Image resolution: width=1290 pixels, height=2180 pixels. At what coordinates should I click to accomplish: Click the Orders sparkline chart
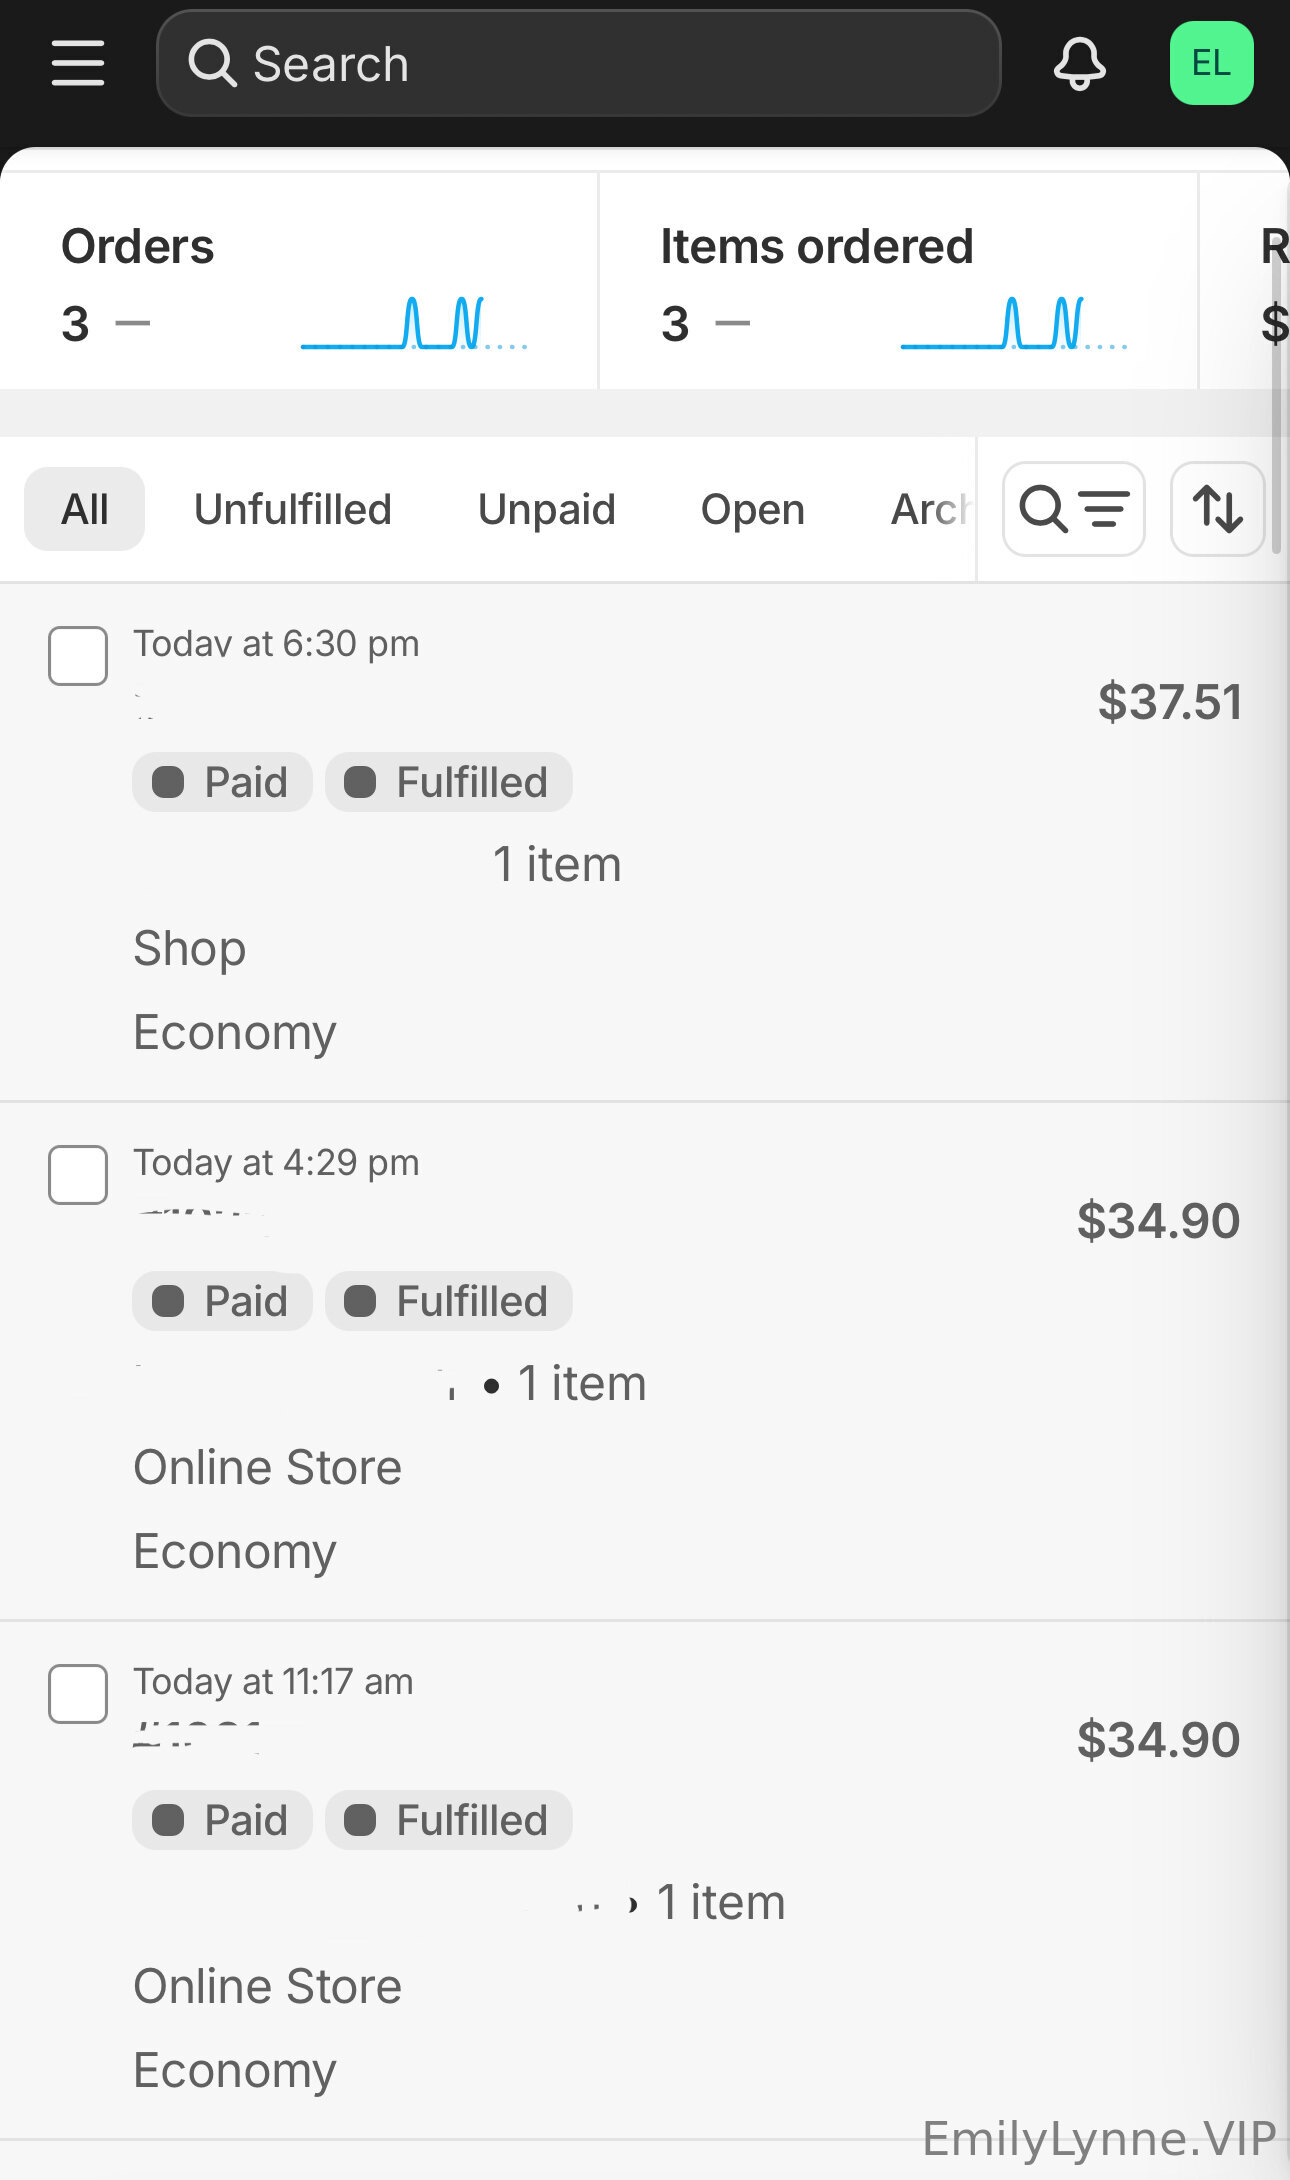click(x=414, y=324)
